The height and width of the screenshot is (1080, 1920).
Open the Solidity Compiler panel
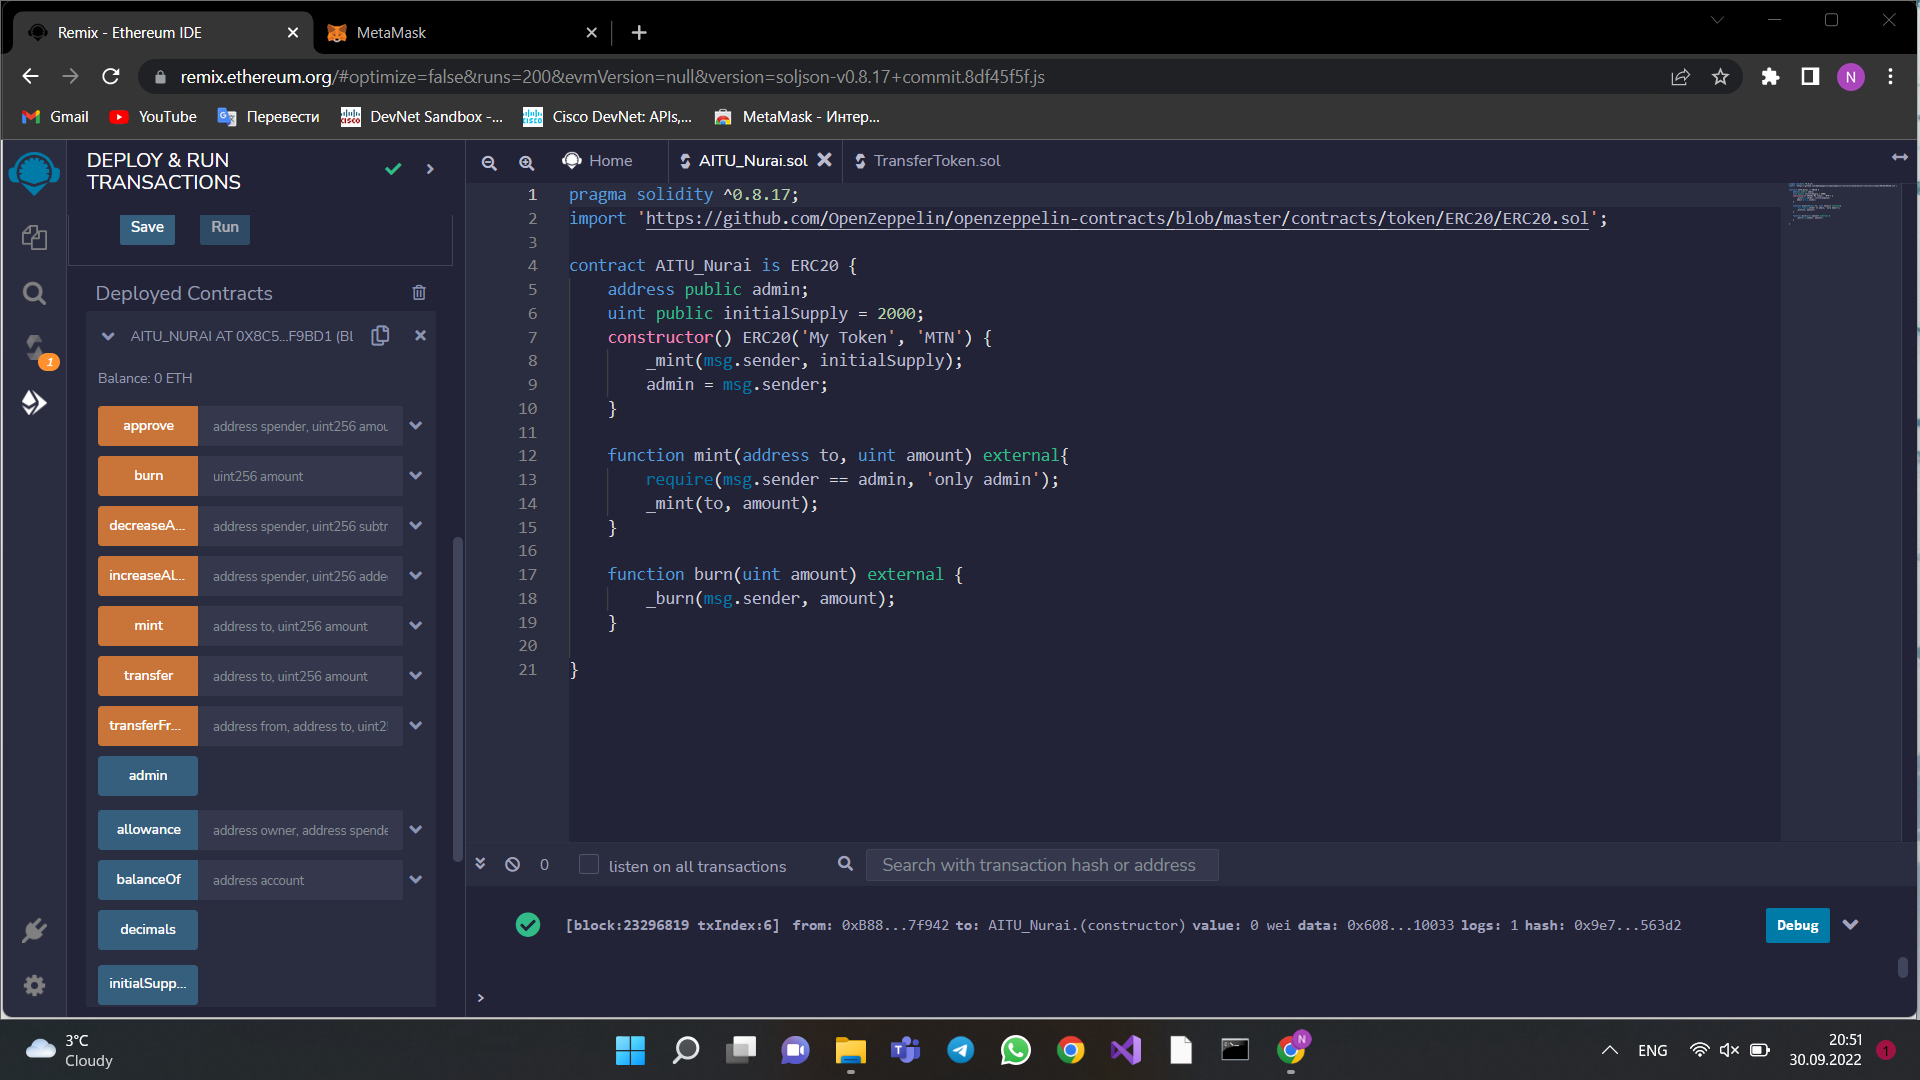[x=35, y=347]
